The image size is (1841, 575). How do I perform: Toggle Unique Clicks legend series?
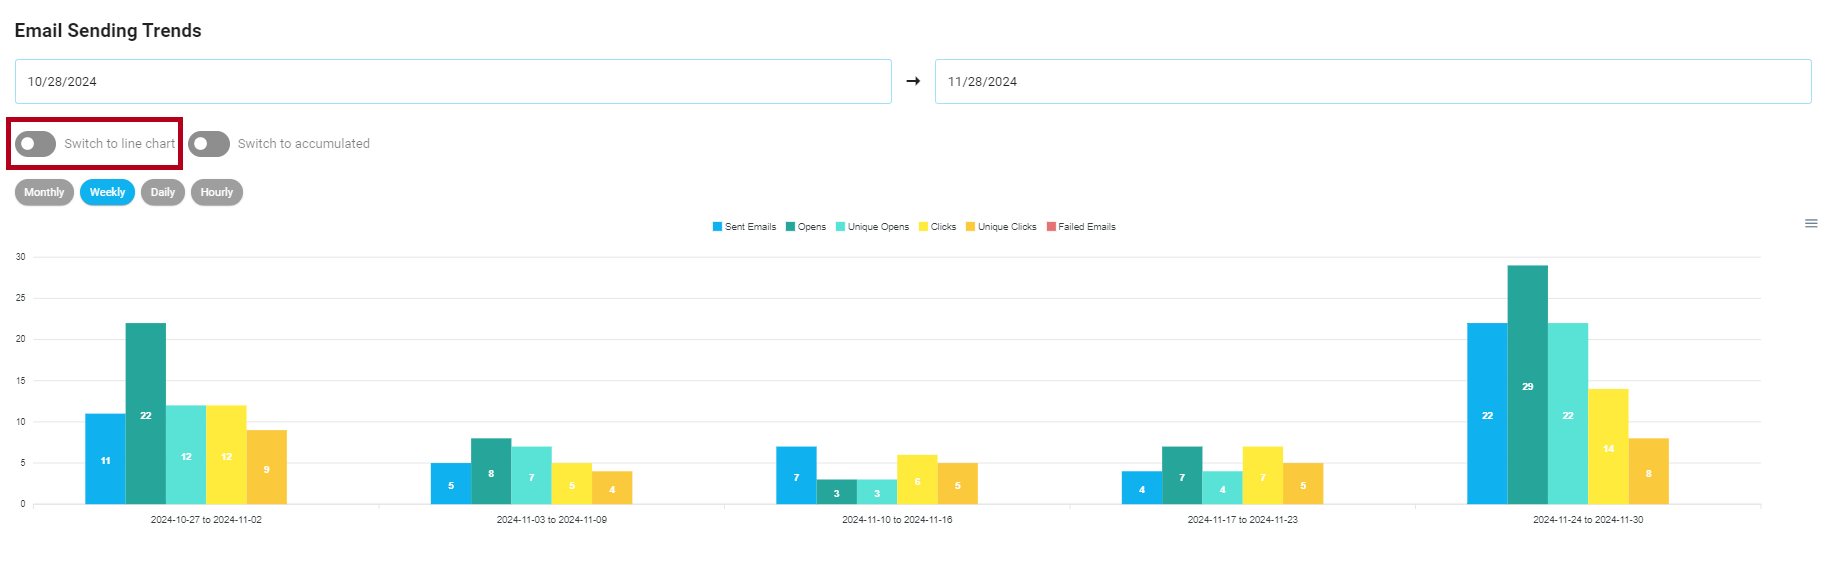[x=1001, y=227]
